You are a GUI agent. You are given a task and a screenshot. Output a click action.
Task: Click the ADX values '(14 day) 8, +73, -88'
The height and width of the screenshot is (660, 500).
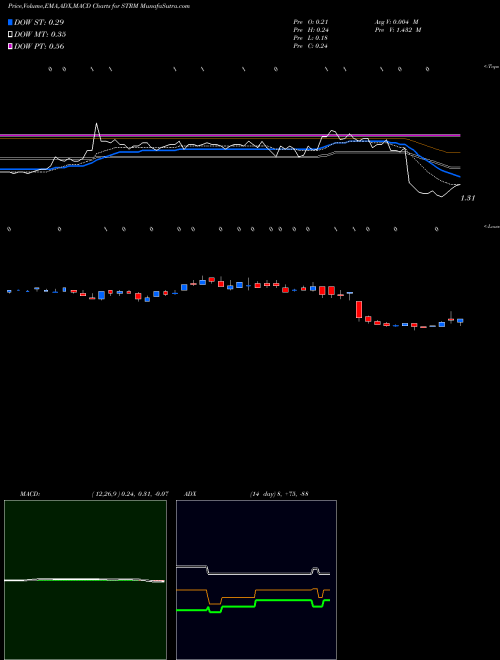pyautogui.click(x=279, y=494)
